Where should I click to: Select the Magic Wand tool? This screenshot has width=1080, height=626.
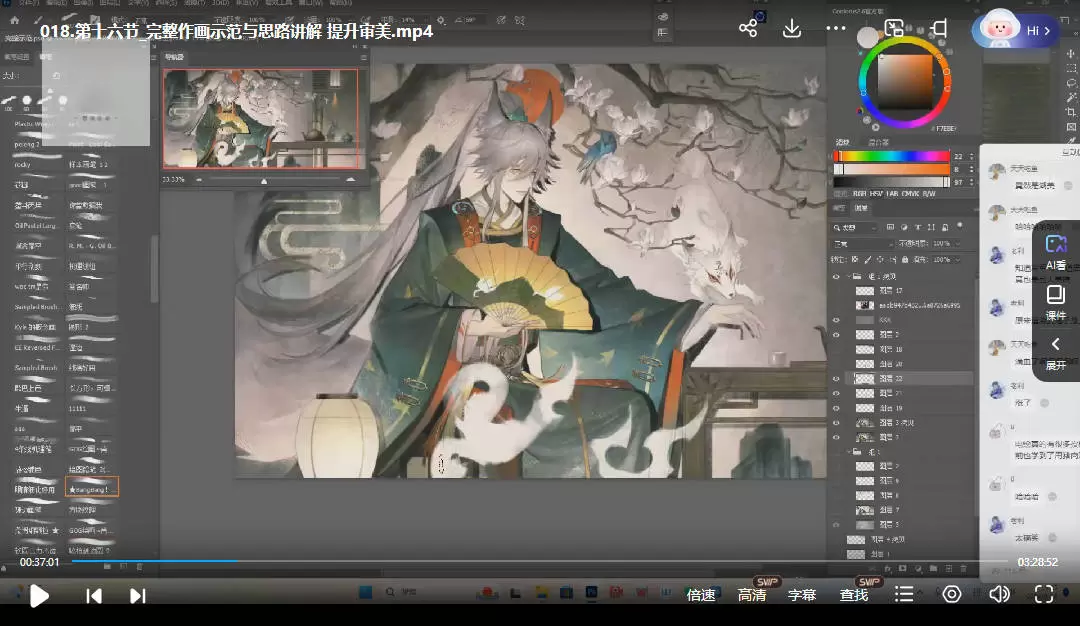1071,97
